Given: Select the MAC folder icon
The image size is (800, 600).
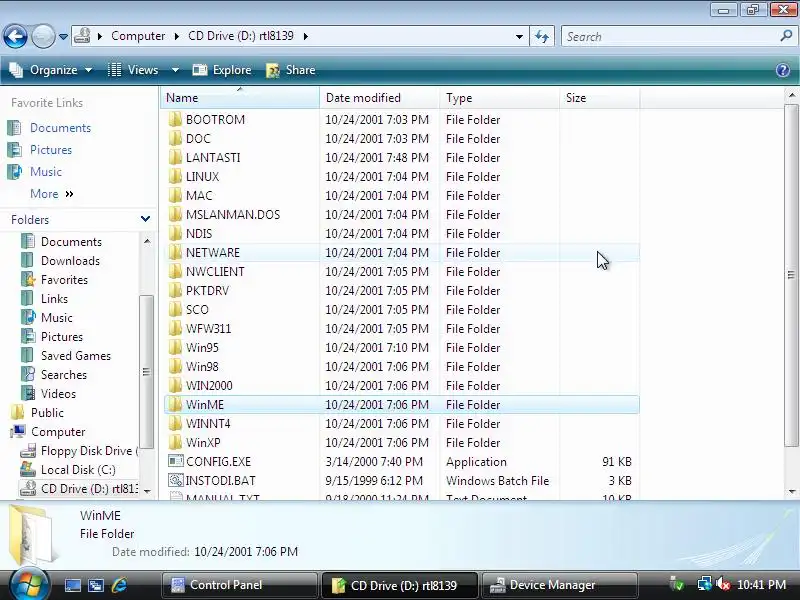Looking at the screenshot, I should pos(175,195).
